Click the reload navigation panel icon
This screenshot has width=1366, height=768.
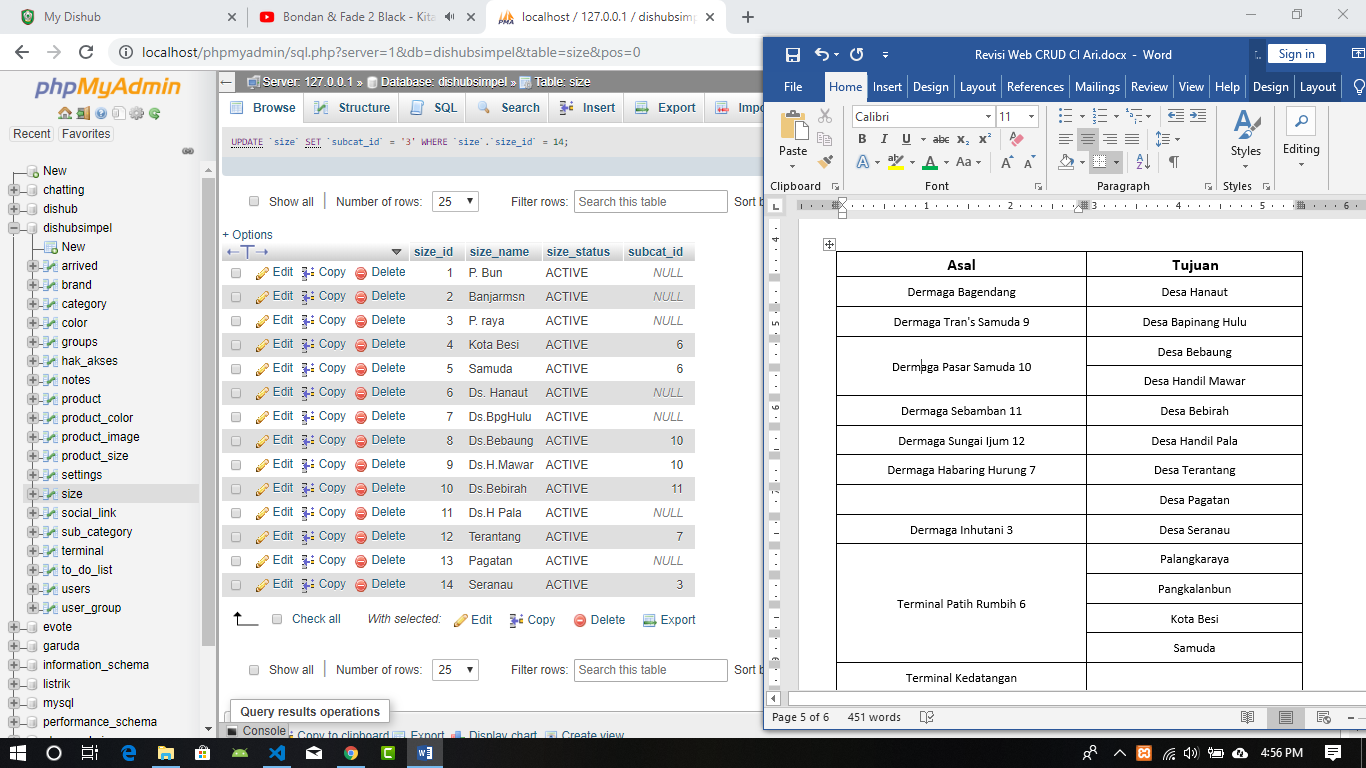coord(155,113)
